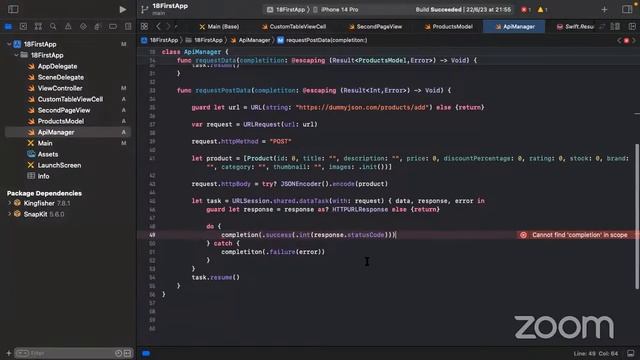Image resolution: width=640 pixels, height=360 pixels.
Task: Open the Report navigator icon
Action: pos(128,27)
